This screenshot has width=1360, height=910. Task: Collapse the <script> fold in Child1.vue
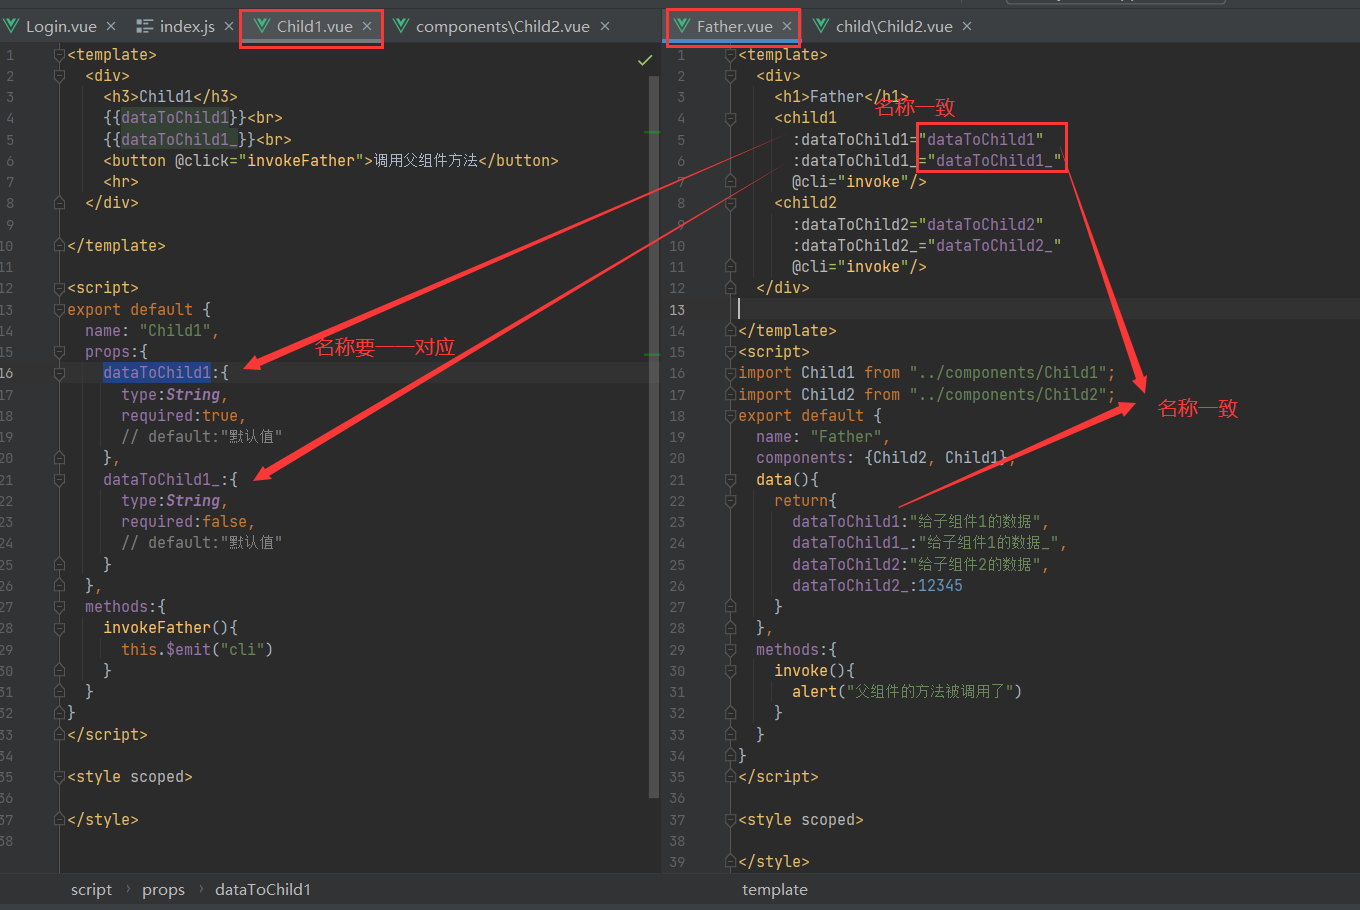[x=59, y=288]
